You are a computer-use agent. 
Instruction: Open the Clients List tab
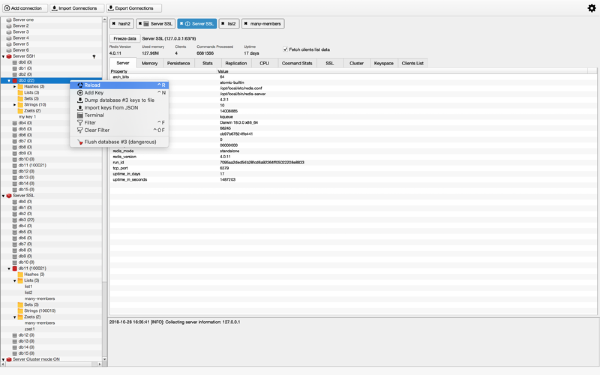tap(412, 63)
